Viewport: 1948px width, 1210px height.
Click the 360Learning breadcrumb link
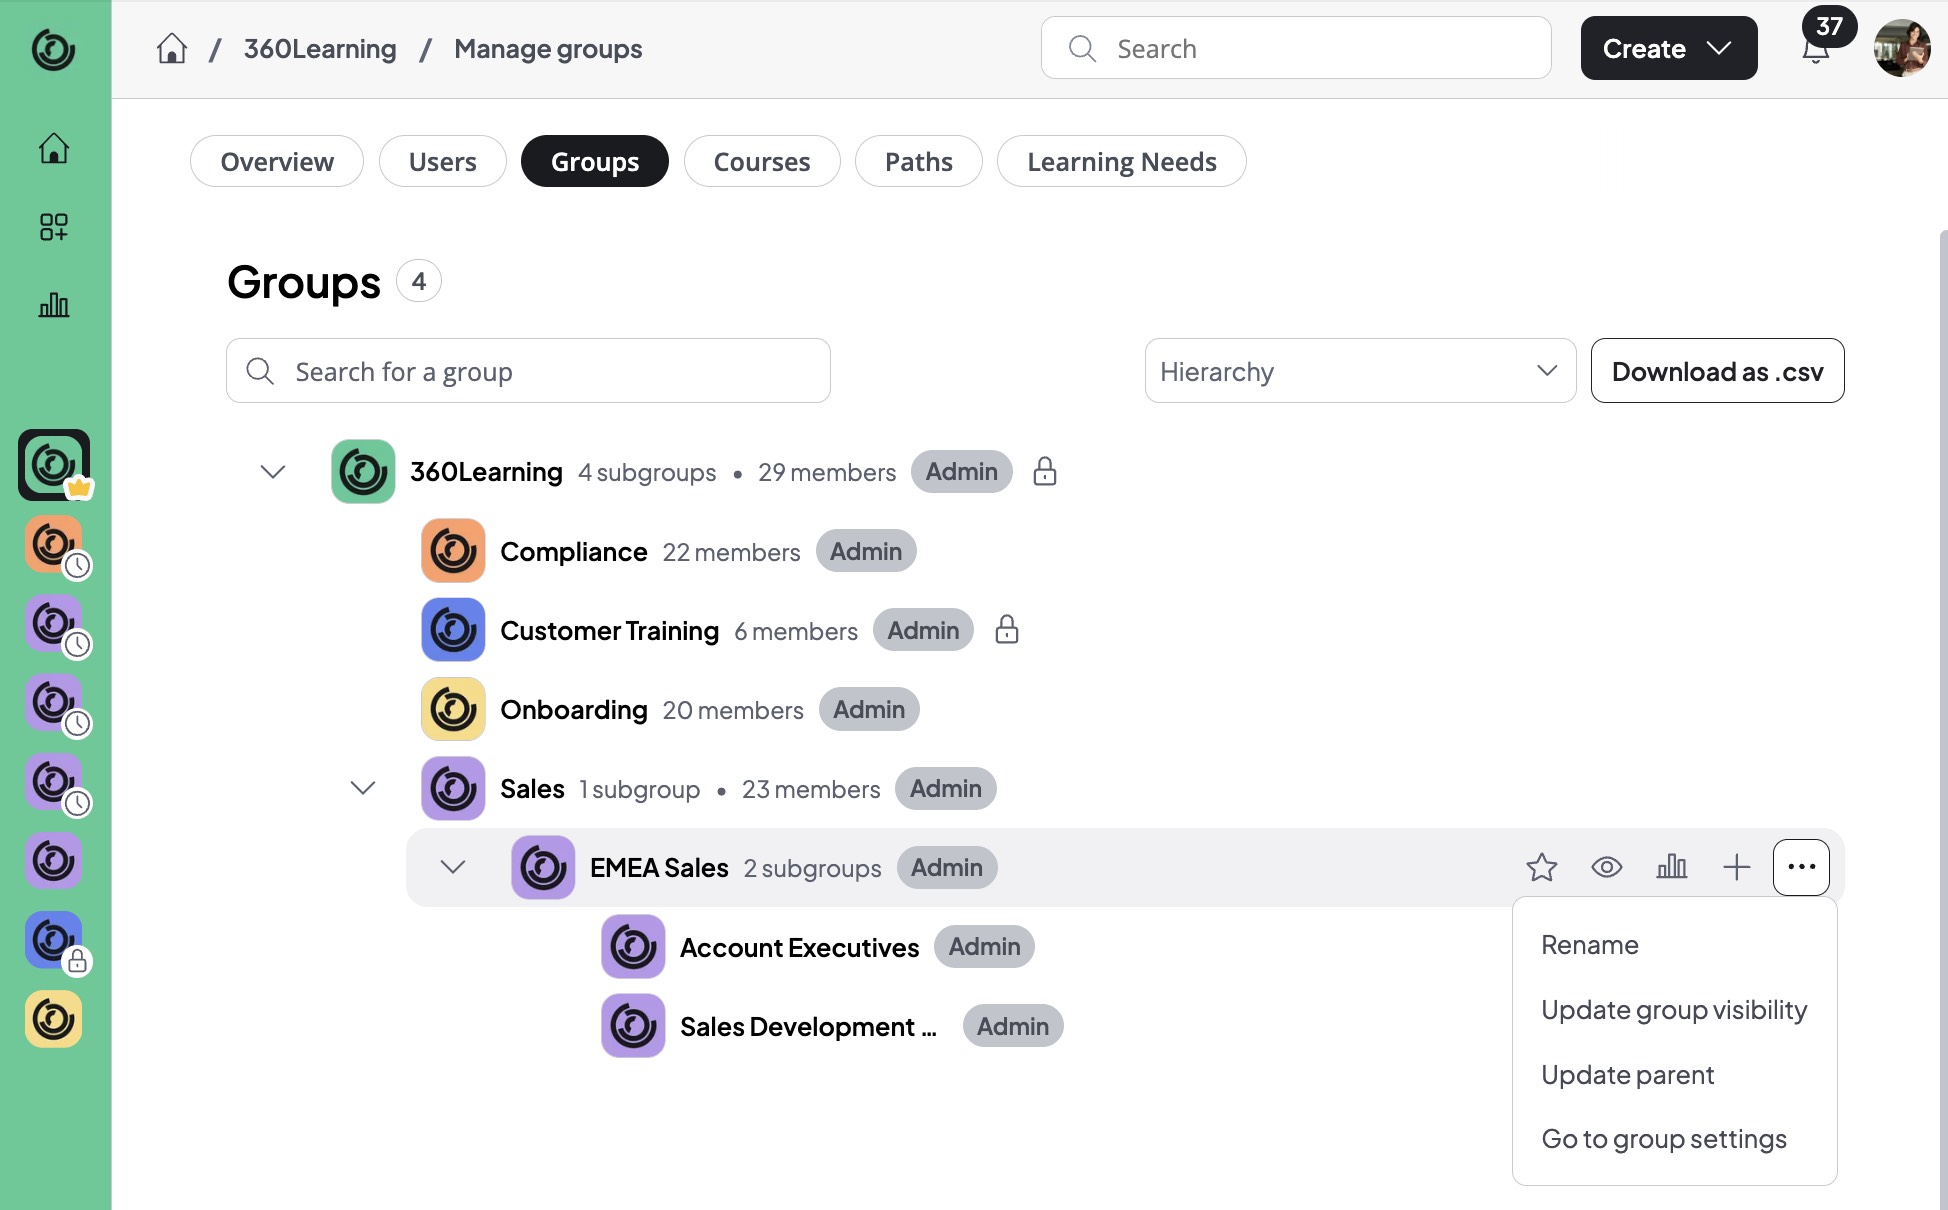pos(320,49)
